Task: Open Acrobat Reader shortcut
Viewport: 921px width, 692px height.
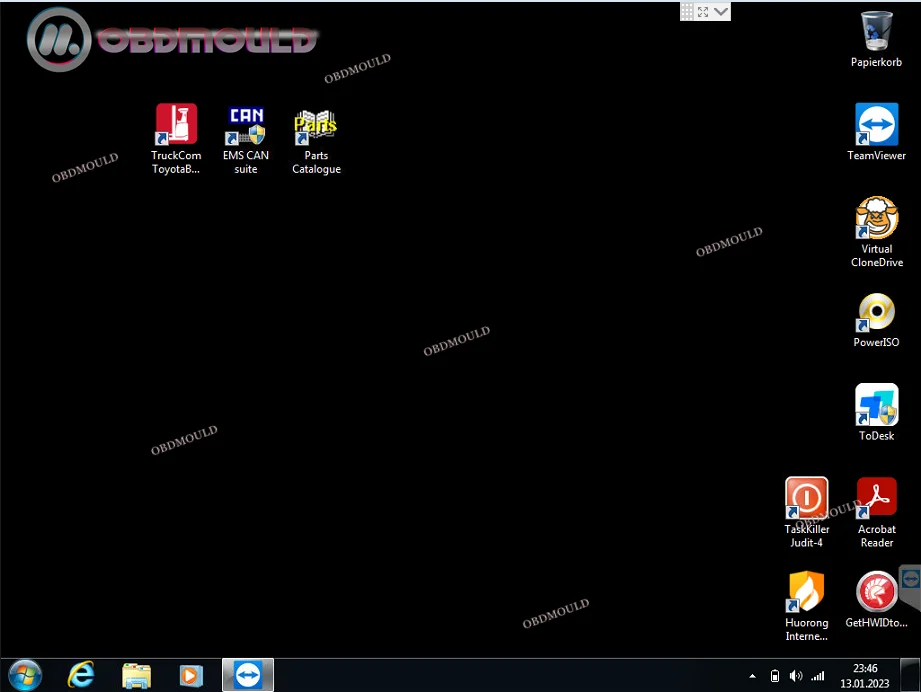Action: point(876,499)
